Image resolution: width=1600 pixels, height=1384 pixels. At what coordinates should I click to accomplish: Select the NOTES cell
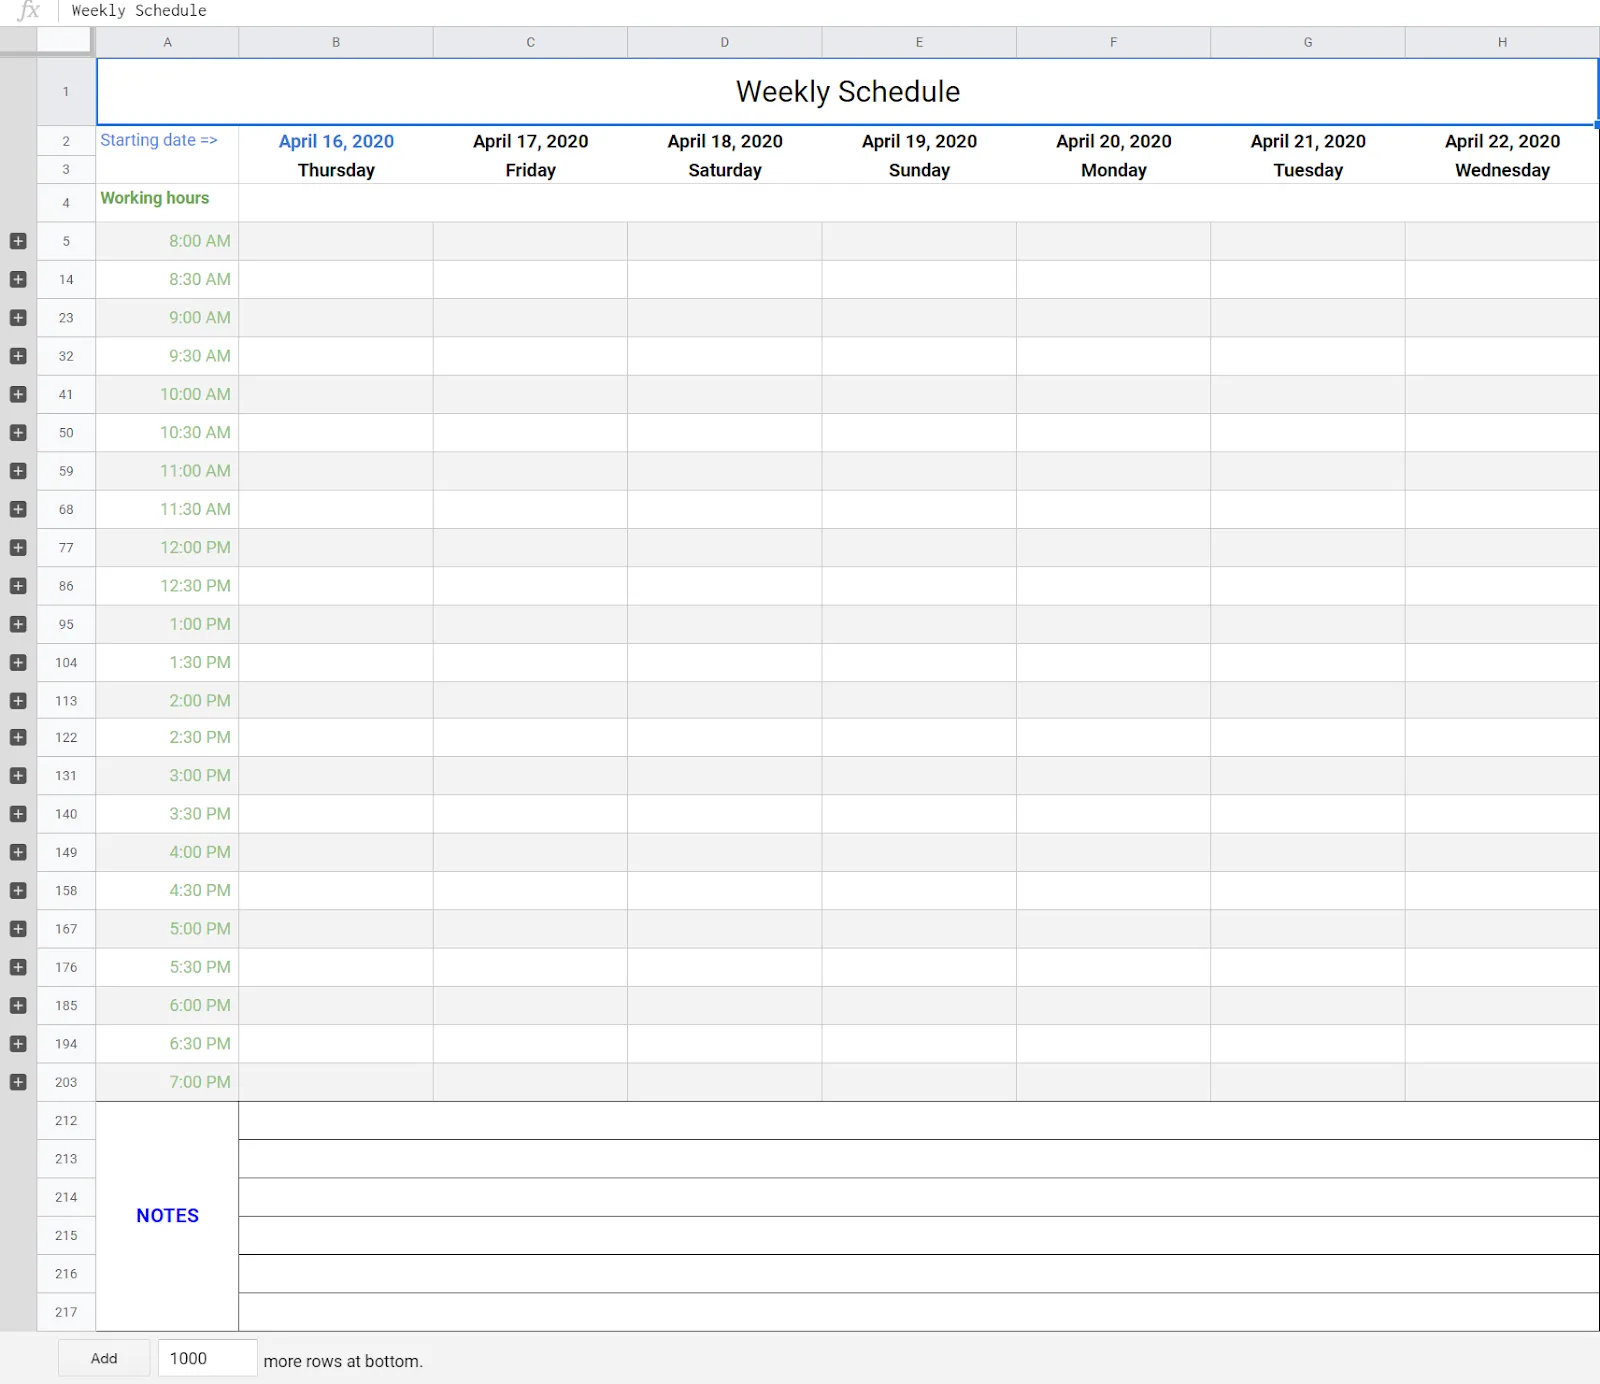[x=167, y=1215]
